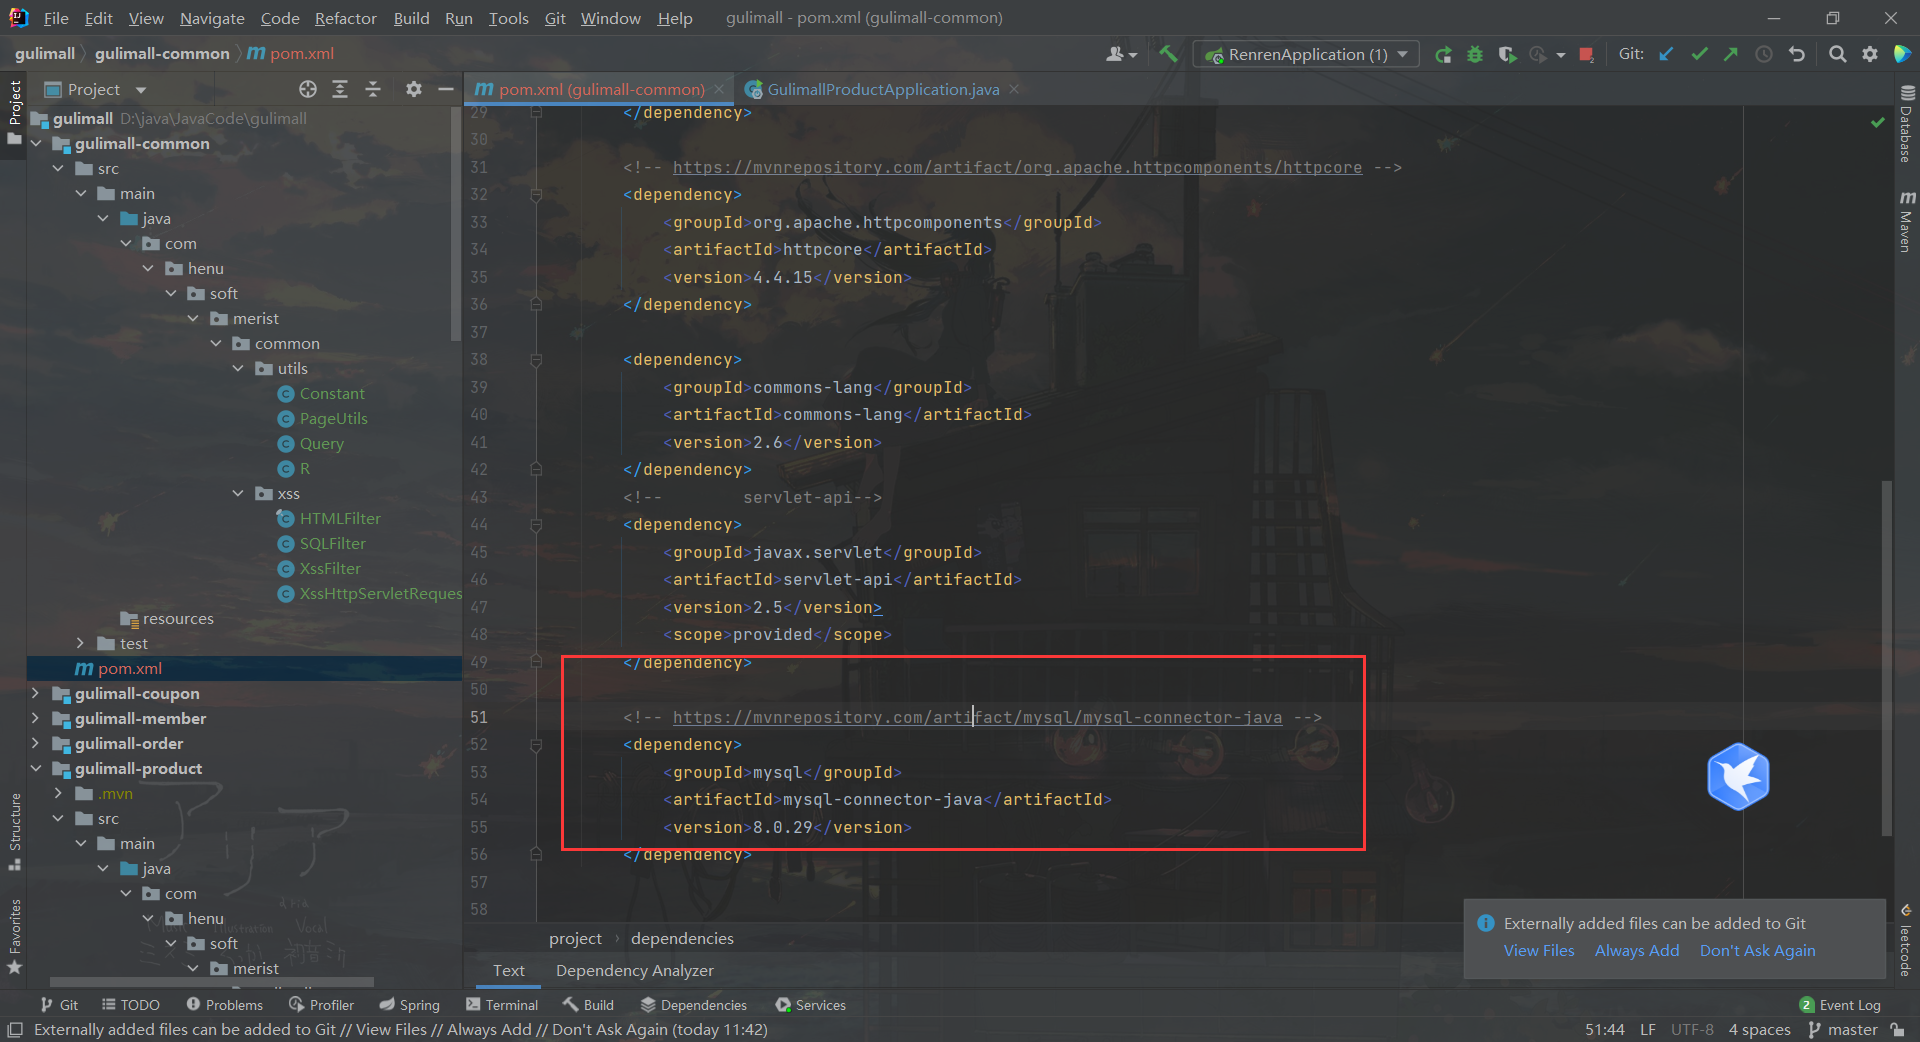Open the Event Log button
The width and height of the screenshot is (1920, 1042).
[x=1840, y=1005]
